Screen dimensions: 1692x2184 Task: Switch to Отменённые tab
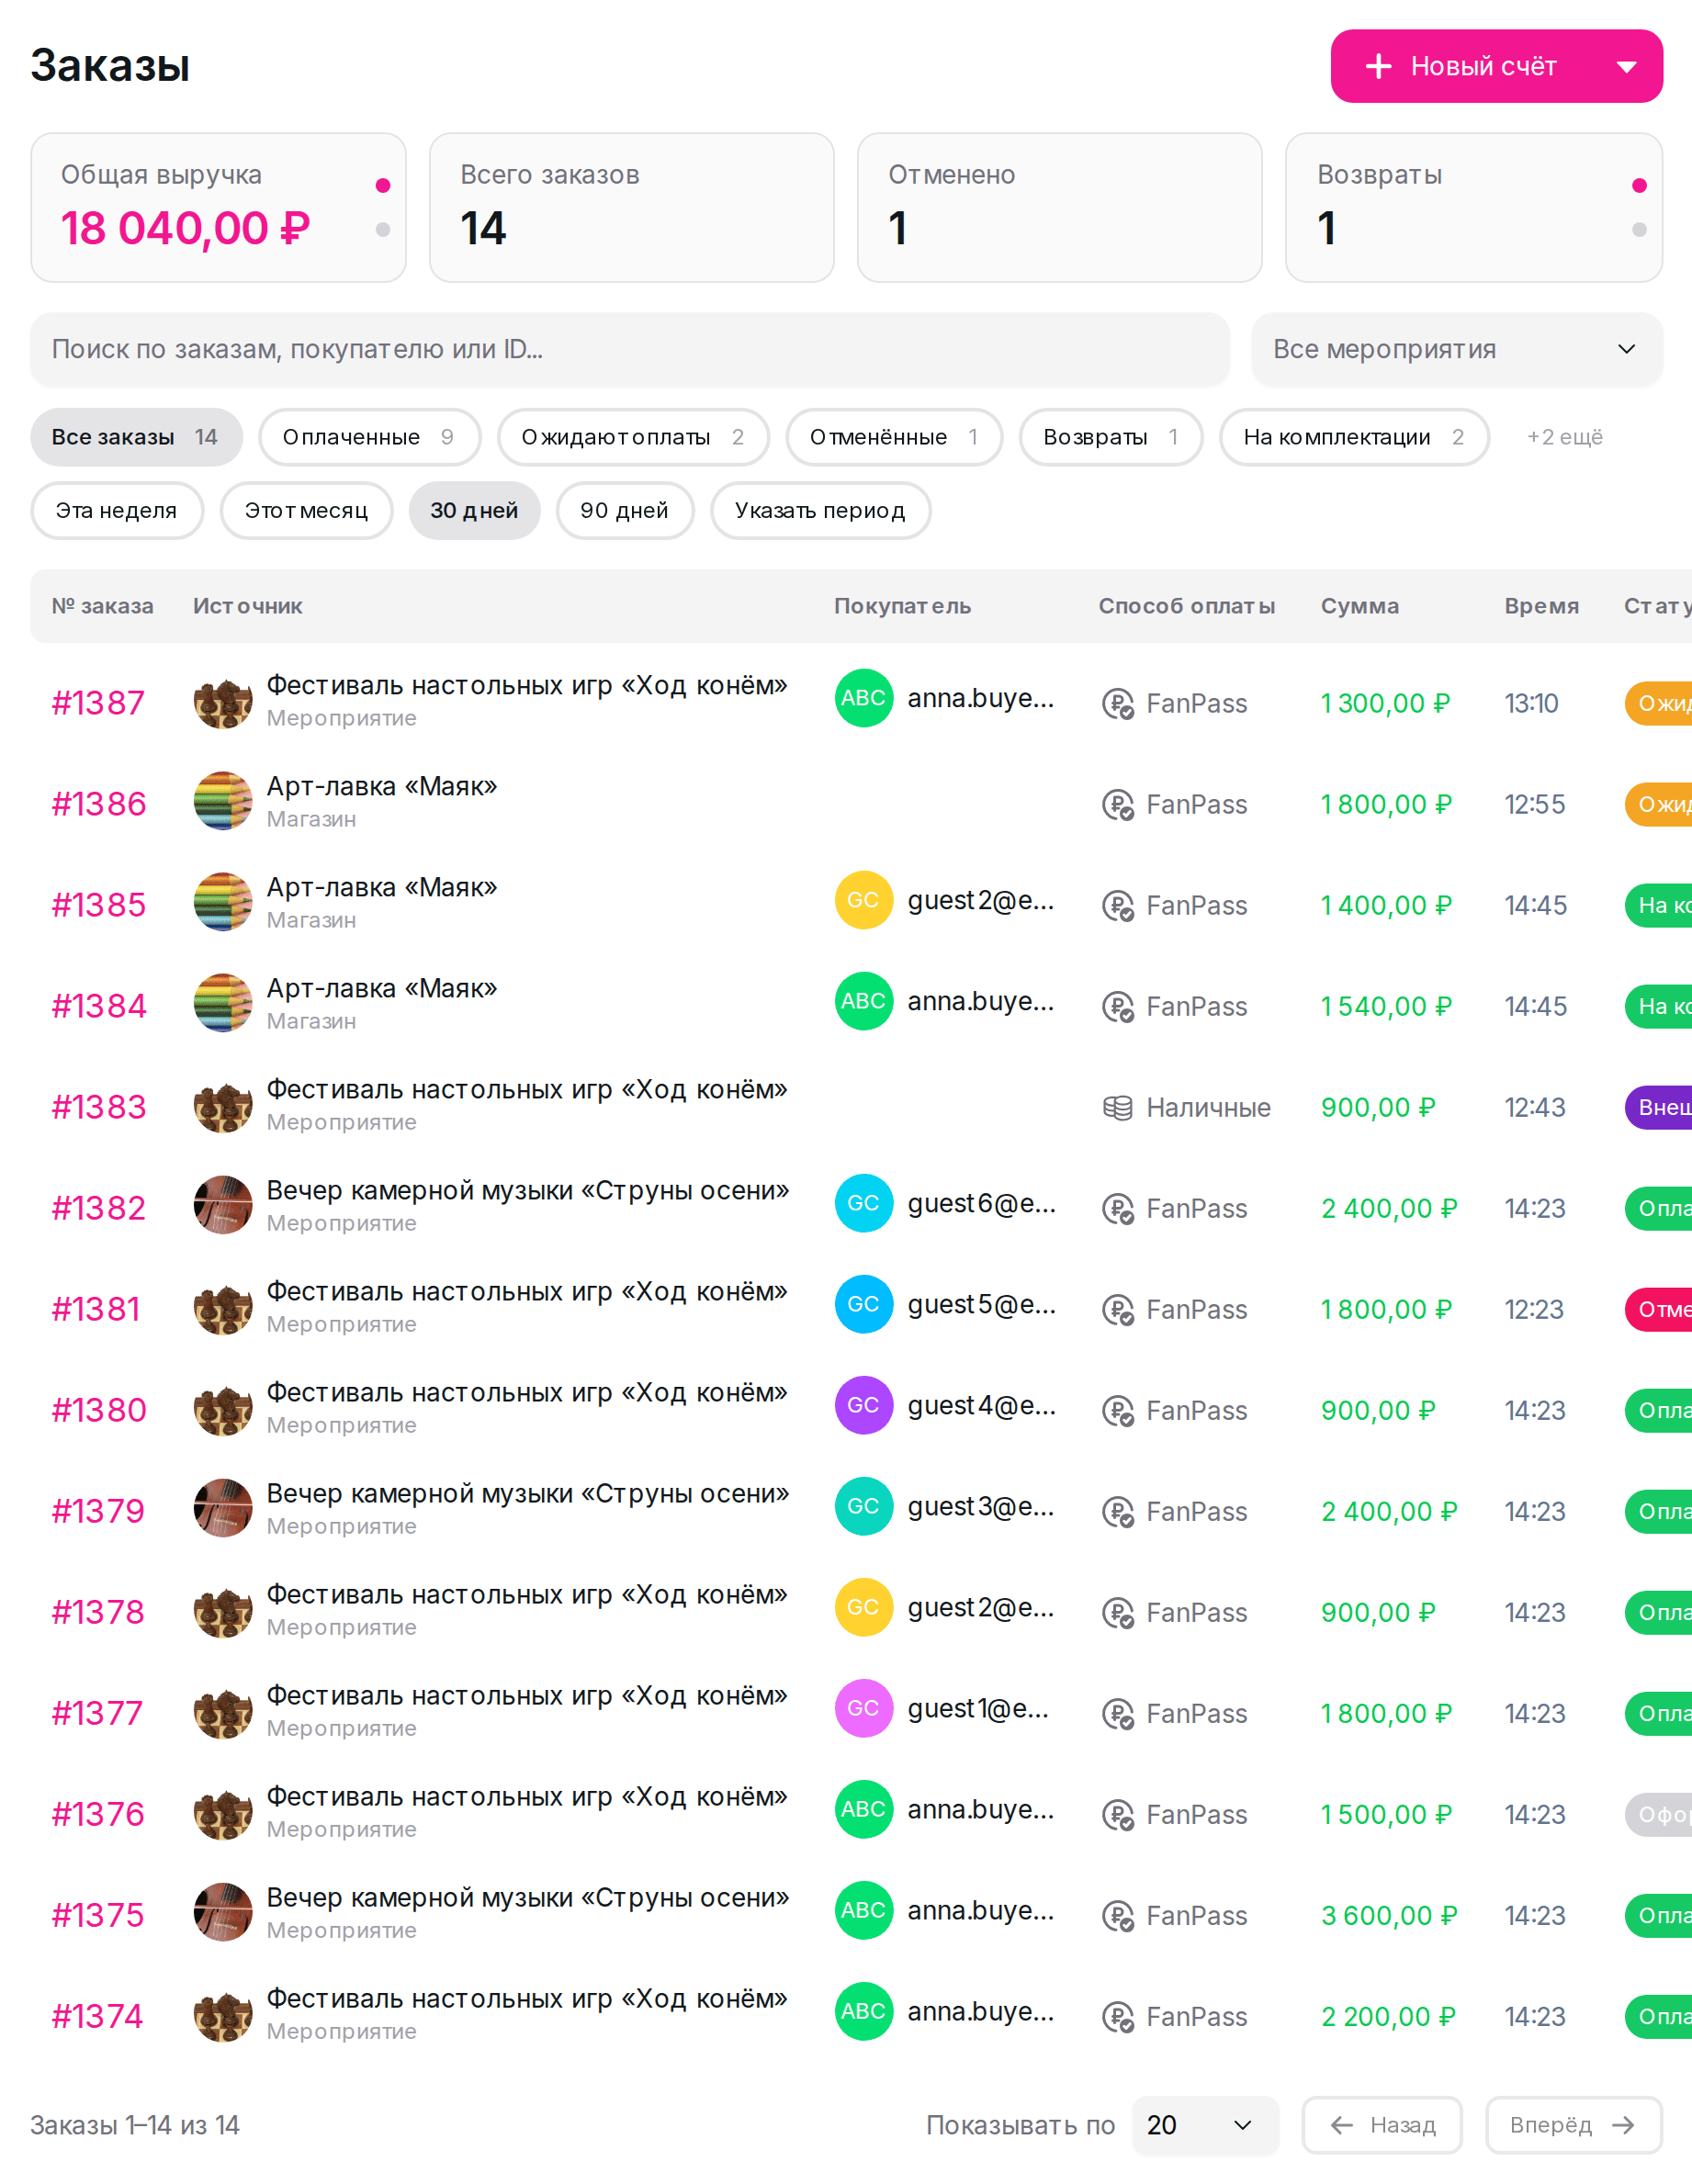point(894,437)
